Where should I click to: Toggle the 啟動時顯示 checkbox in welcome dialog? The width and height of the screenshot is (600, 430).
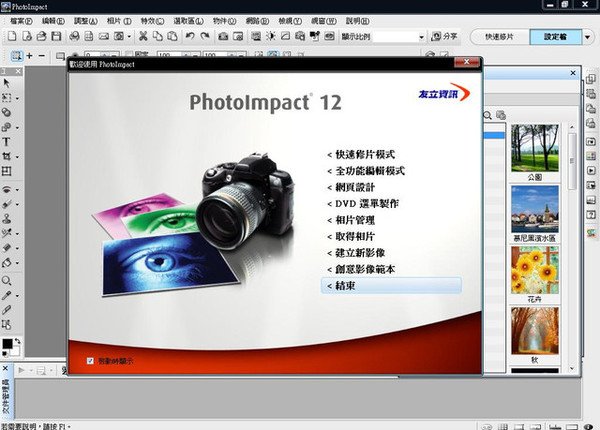(90, 360)
